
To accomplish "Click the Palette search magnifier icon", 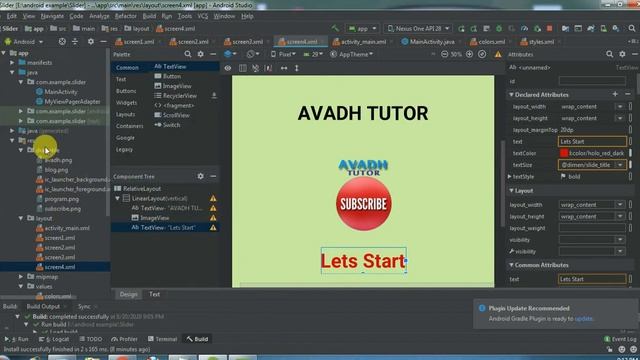I will [x=187, y=54].
